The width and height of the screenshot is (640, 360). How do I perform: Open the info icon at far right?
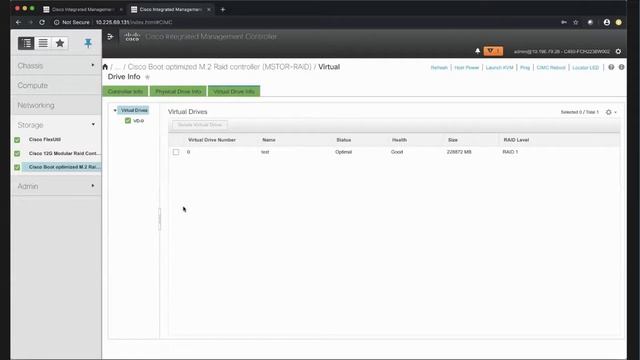pyautogui.click(x=621, y=67)
